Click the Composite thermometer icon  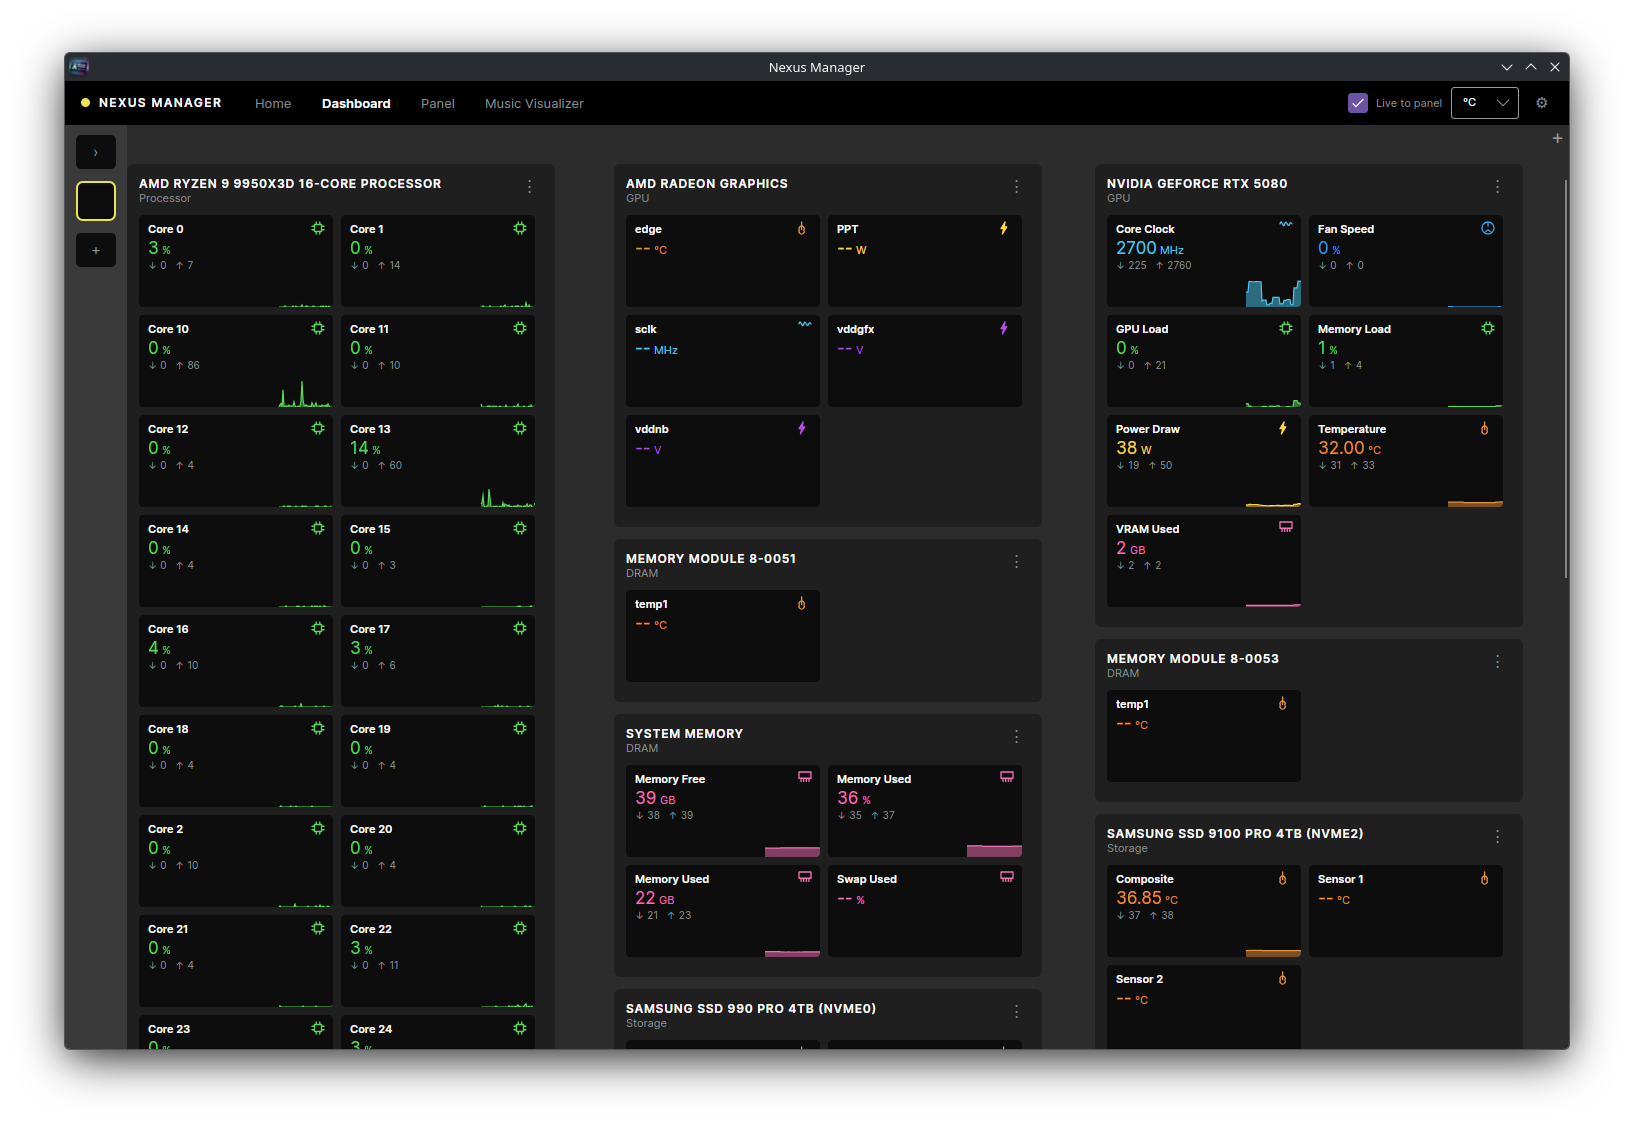pos(1282,878)
